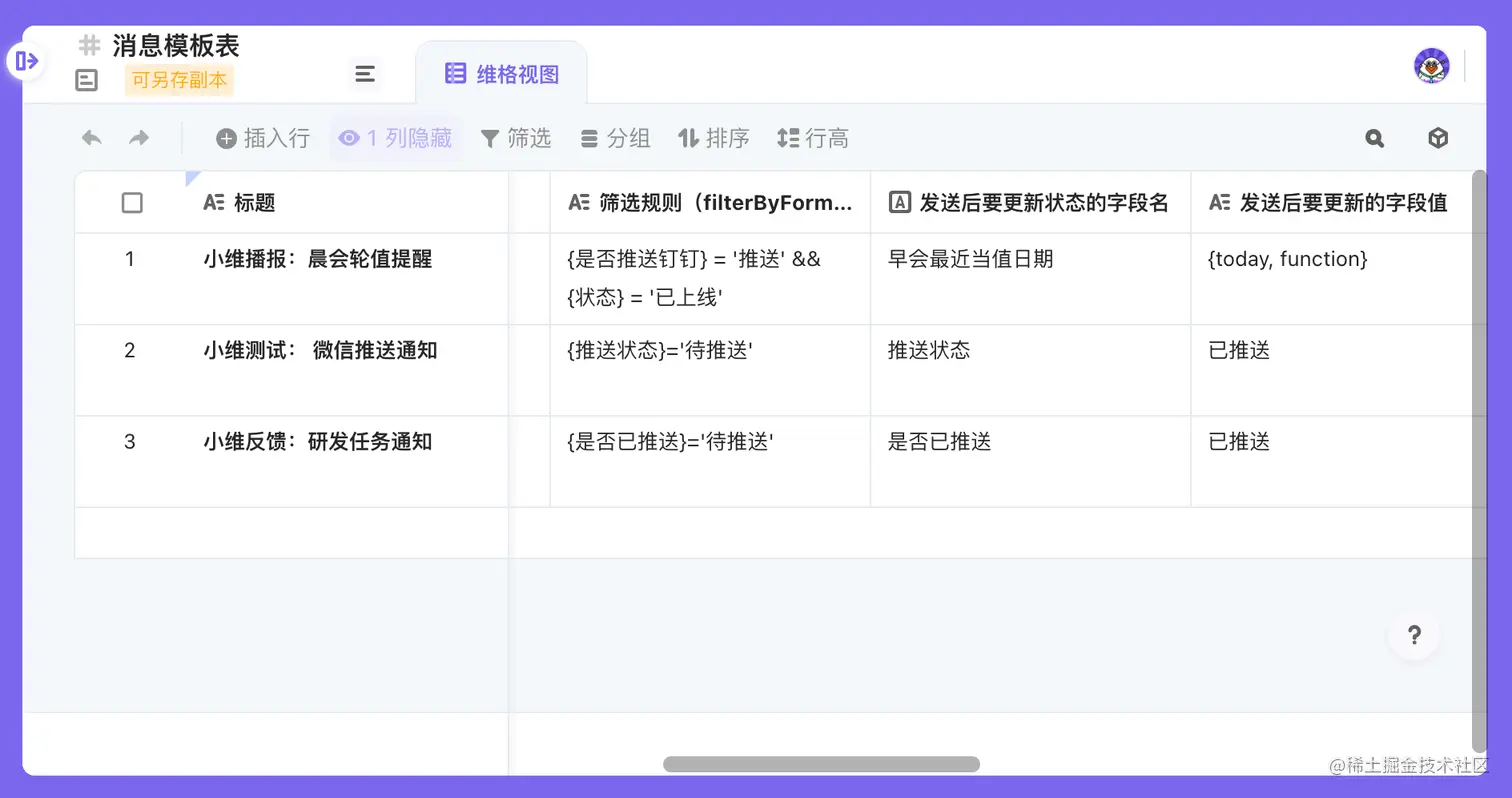
Task: Select row number 1
Action: click(129, 259)
